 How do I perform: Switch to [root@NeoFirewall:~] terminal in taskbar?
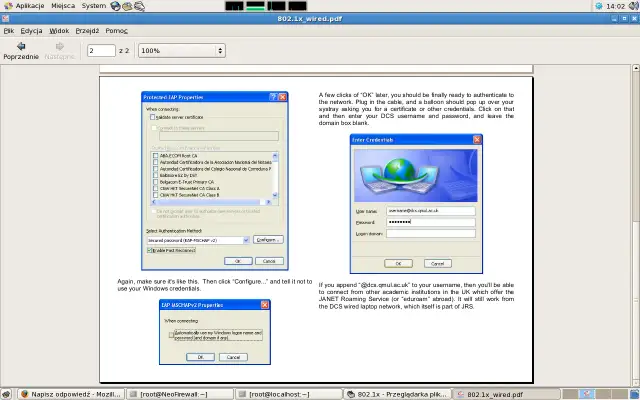180,394
